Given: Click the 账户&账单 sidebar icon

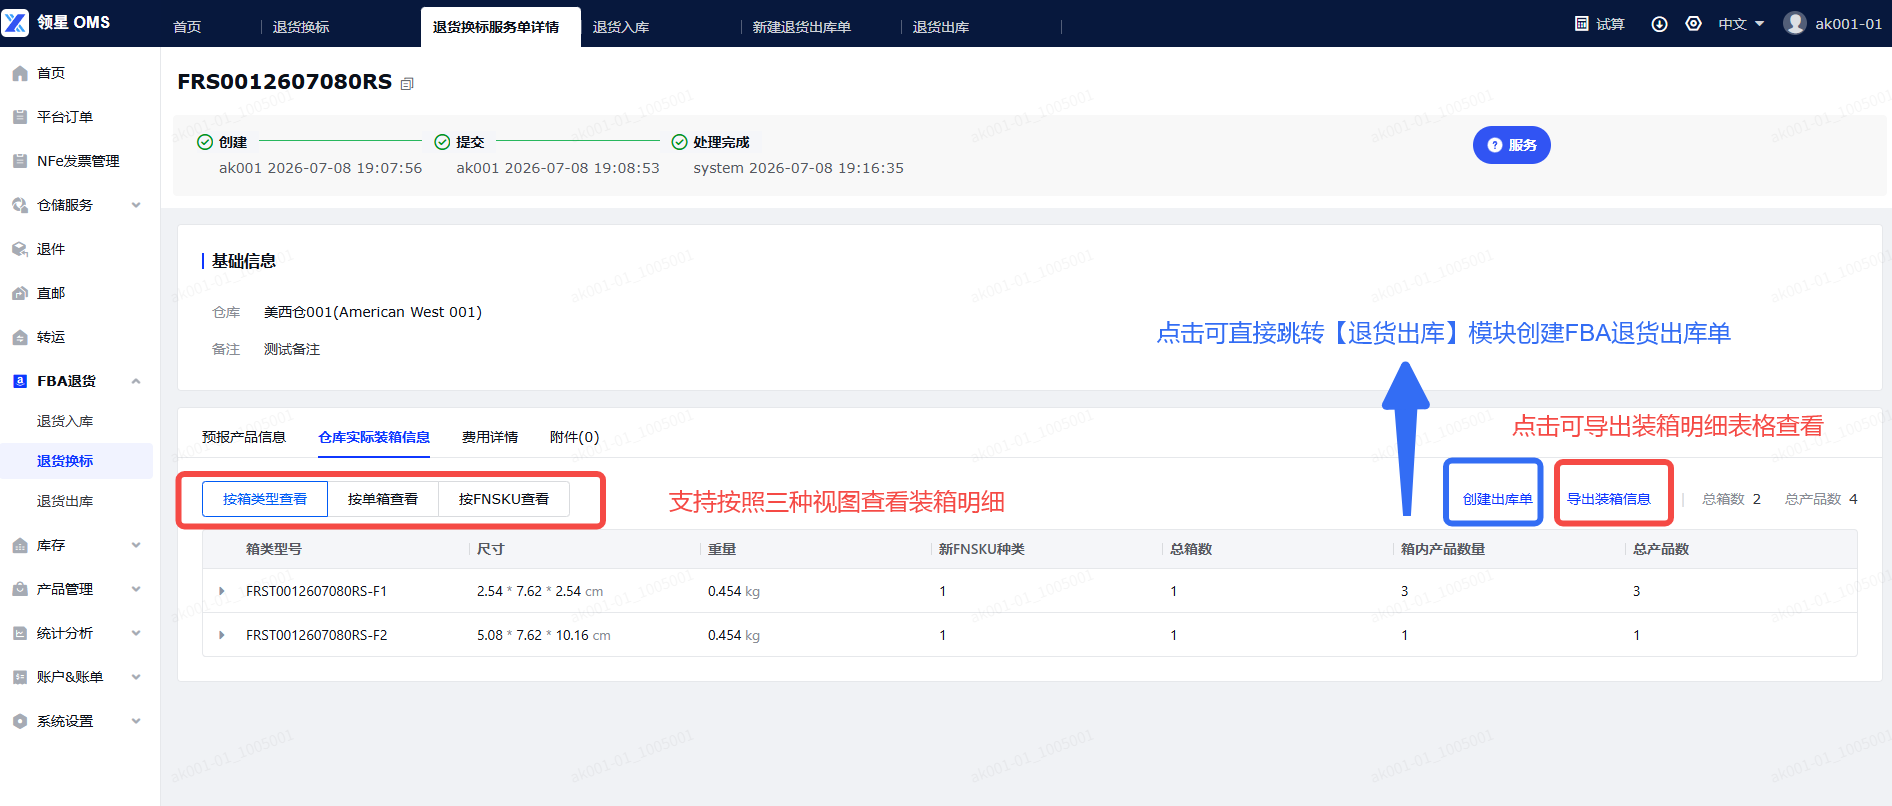Looking at the screenshot, I should pos(20,677).
